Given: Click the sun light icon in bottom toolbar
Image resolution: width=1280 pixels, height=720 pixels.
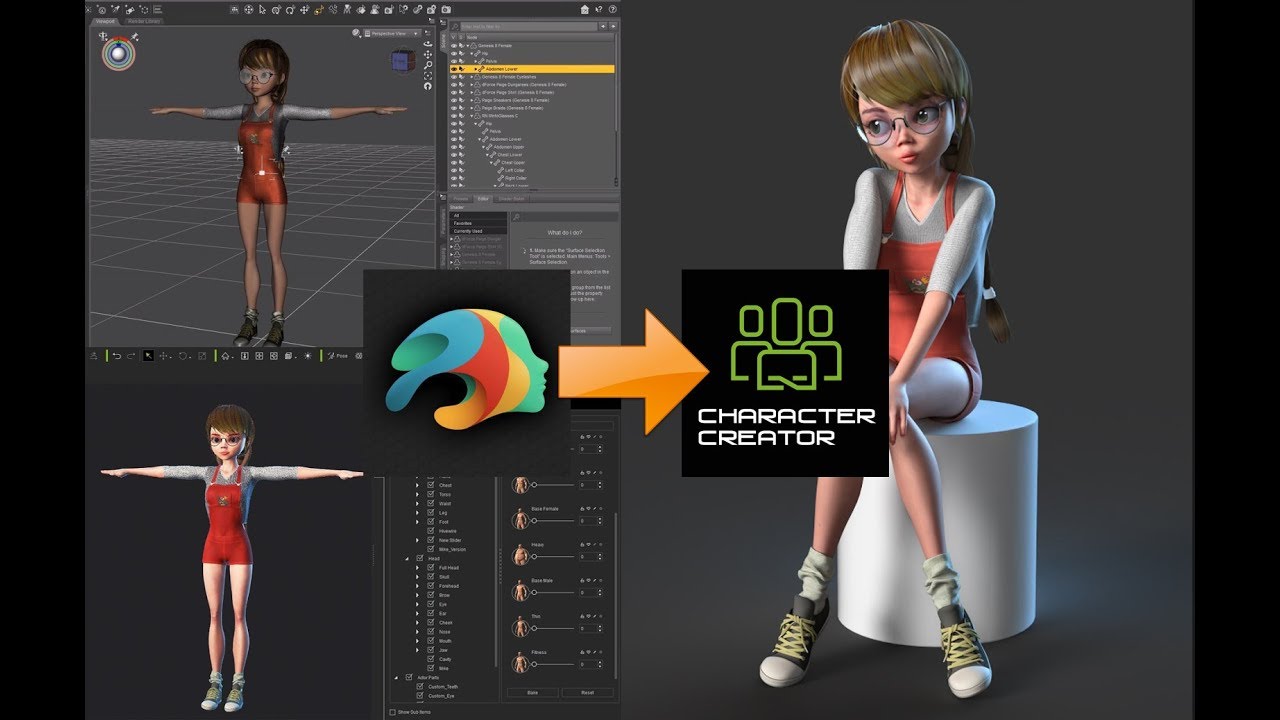Looking at the screenshot, I should click(x=308, y=356).
